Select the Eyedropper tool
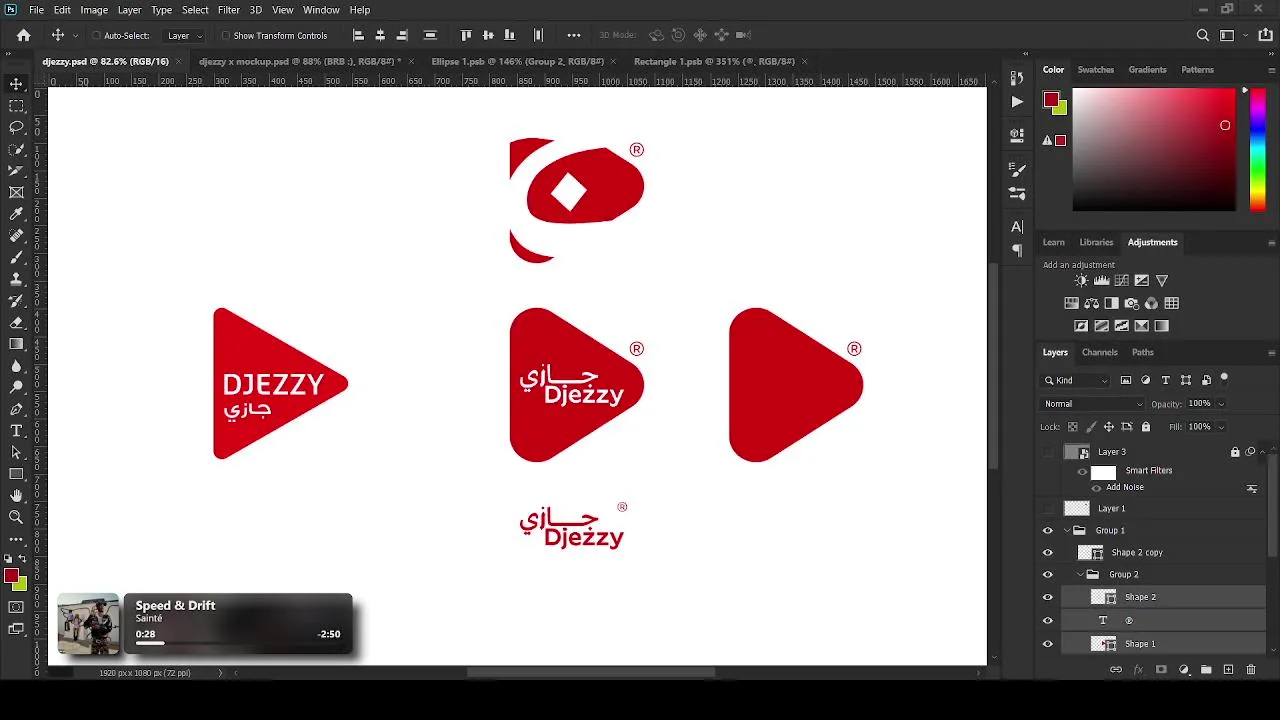1280x720 pixels. coord(16,214)
